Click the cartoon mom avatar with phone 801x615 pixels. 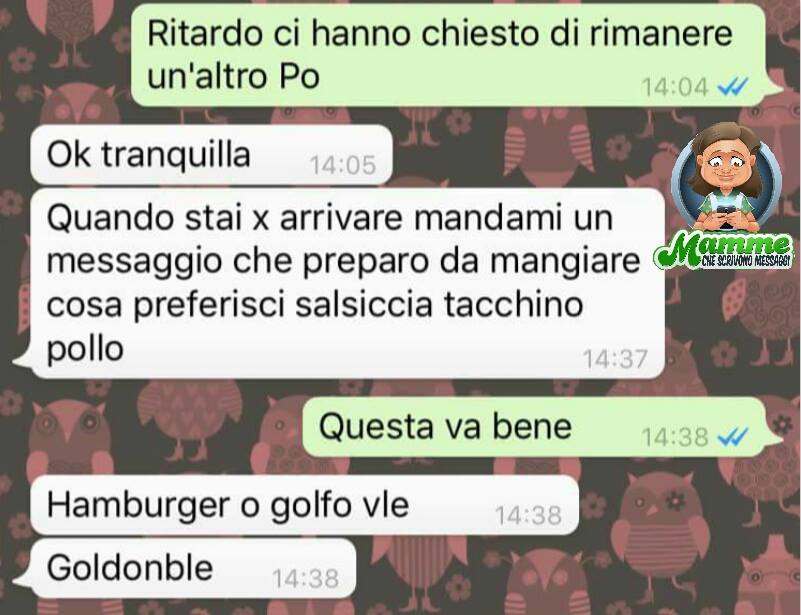click(725, 177)
